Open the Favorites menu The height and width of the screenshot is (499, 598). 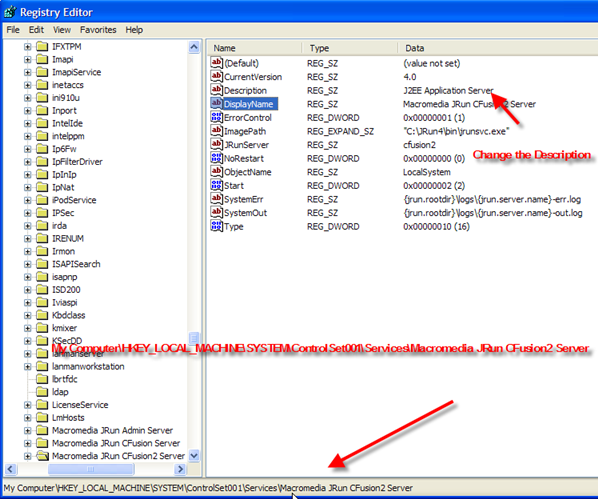(x=98, y=30)
